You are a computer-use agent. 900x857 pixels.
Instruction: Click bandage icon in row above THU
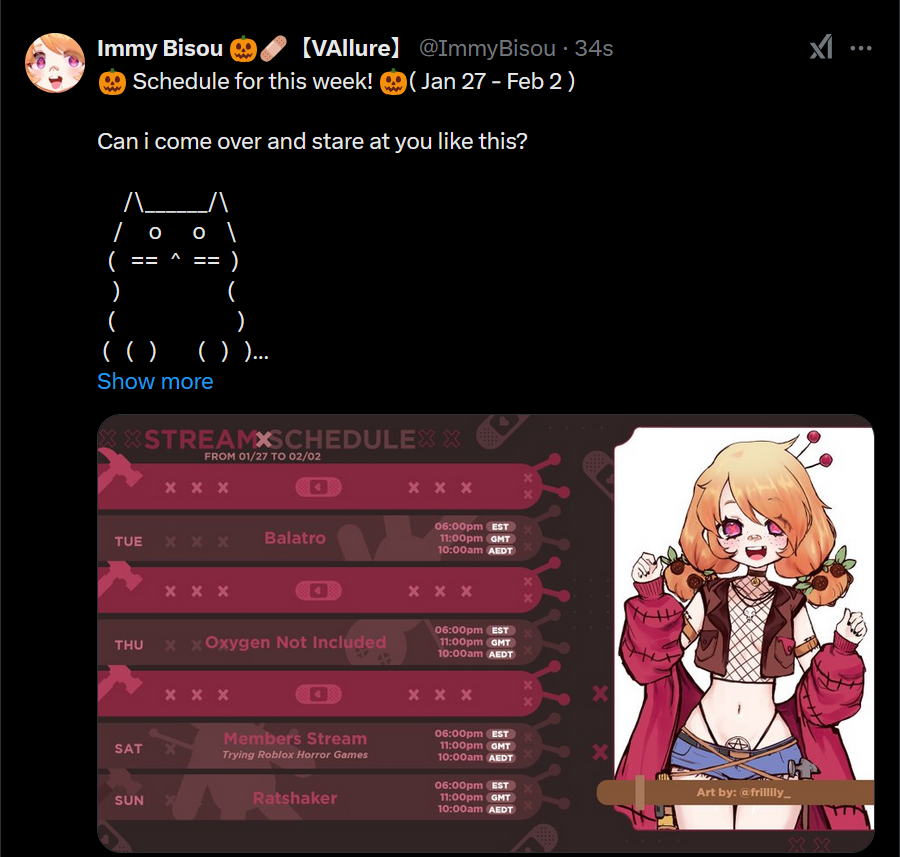319,591
